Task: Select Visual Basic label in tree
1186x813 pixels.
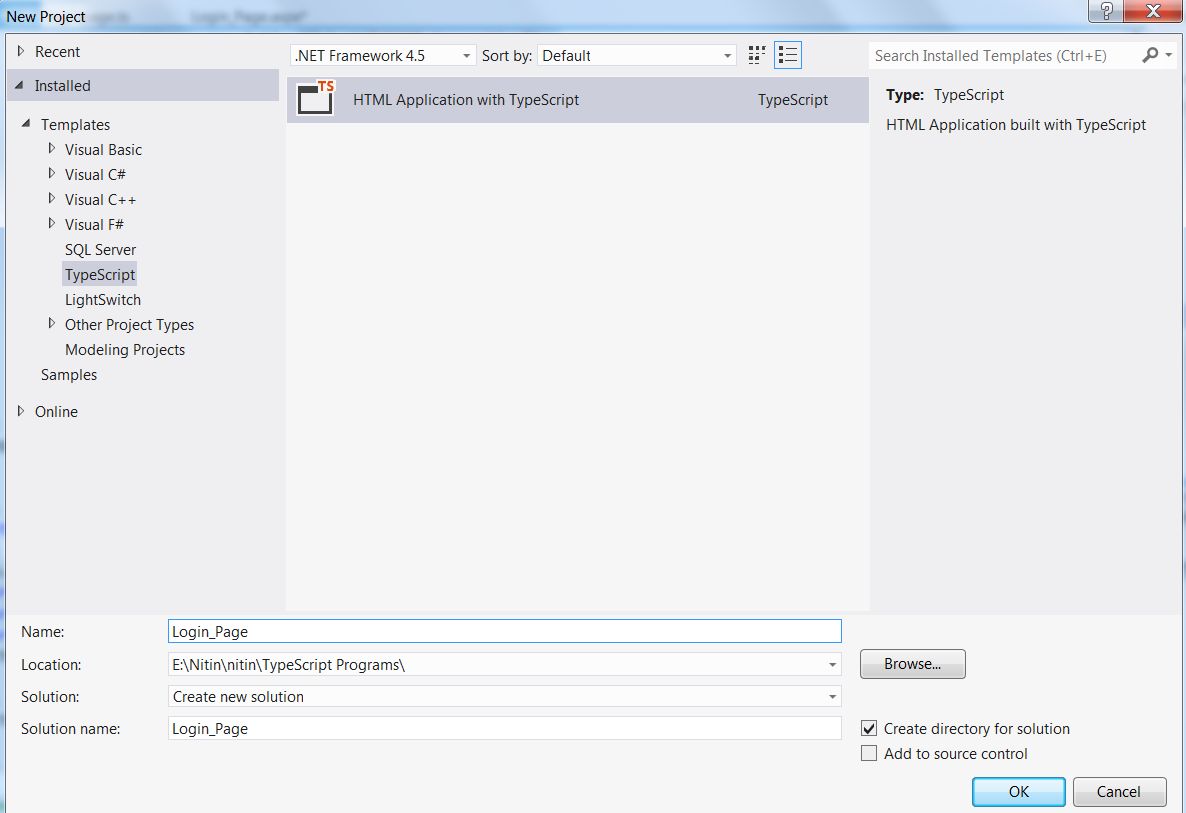Action: pos(103,150)
